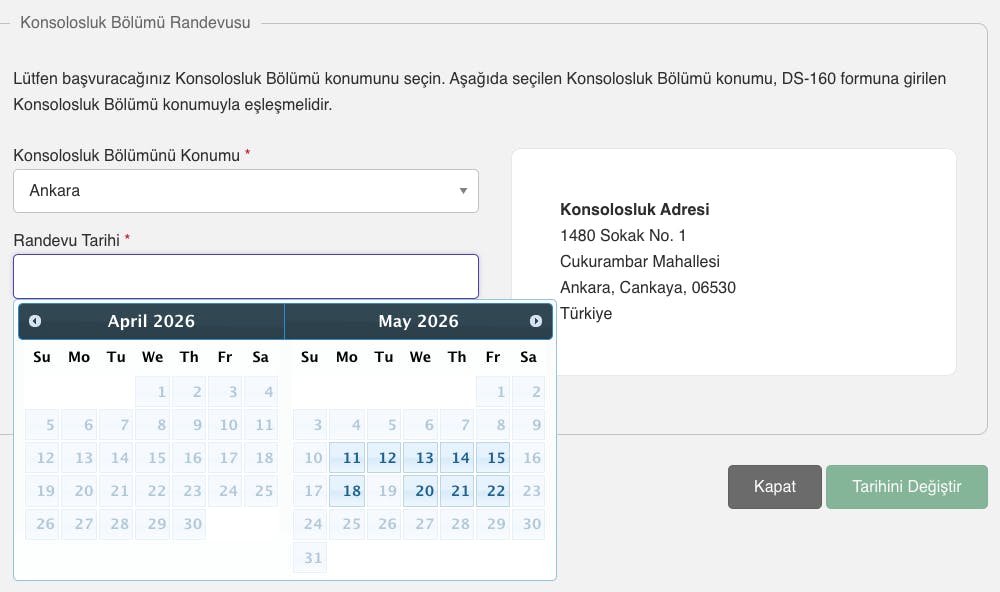Select May 22 as the appointment date
This screenshot has height=592, width=1000.
click(x=493, y=490)
